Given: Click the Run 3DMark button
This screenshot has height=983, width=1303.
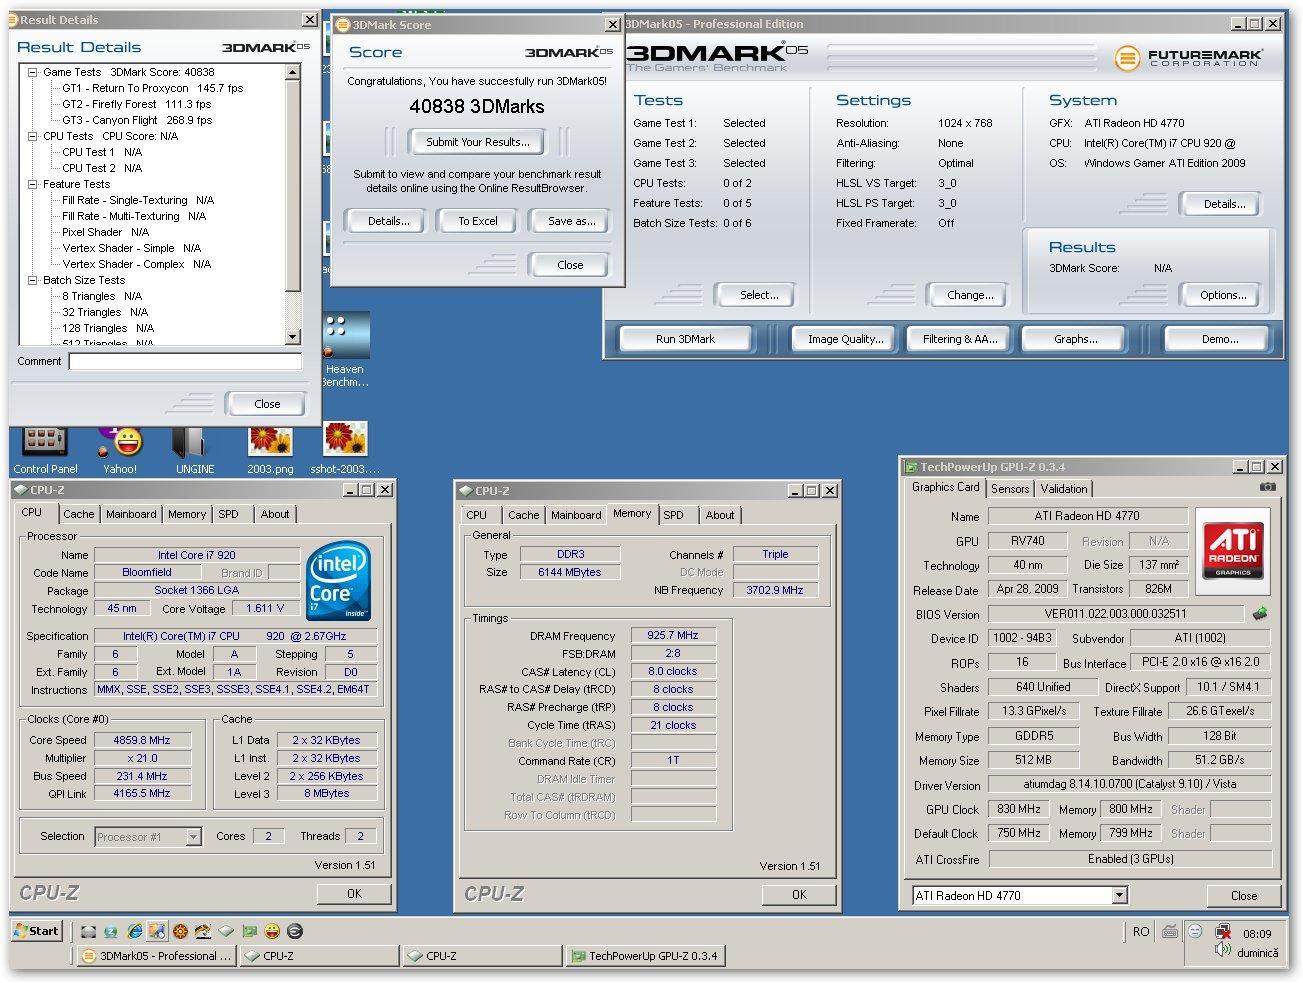Looking at the screenshot, I should [685, 339].
